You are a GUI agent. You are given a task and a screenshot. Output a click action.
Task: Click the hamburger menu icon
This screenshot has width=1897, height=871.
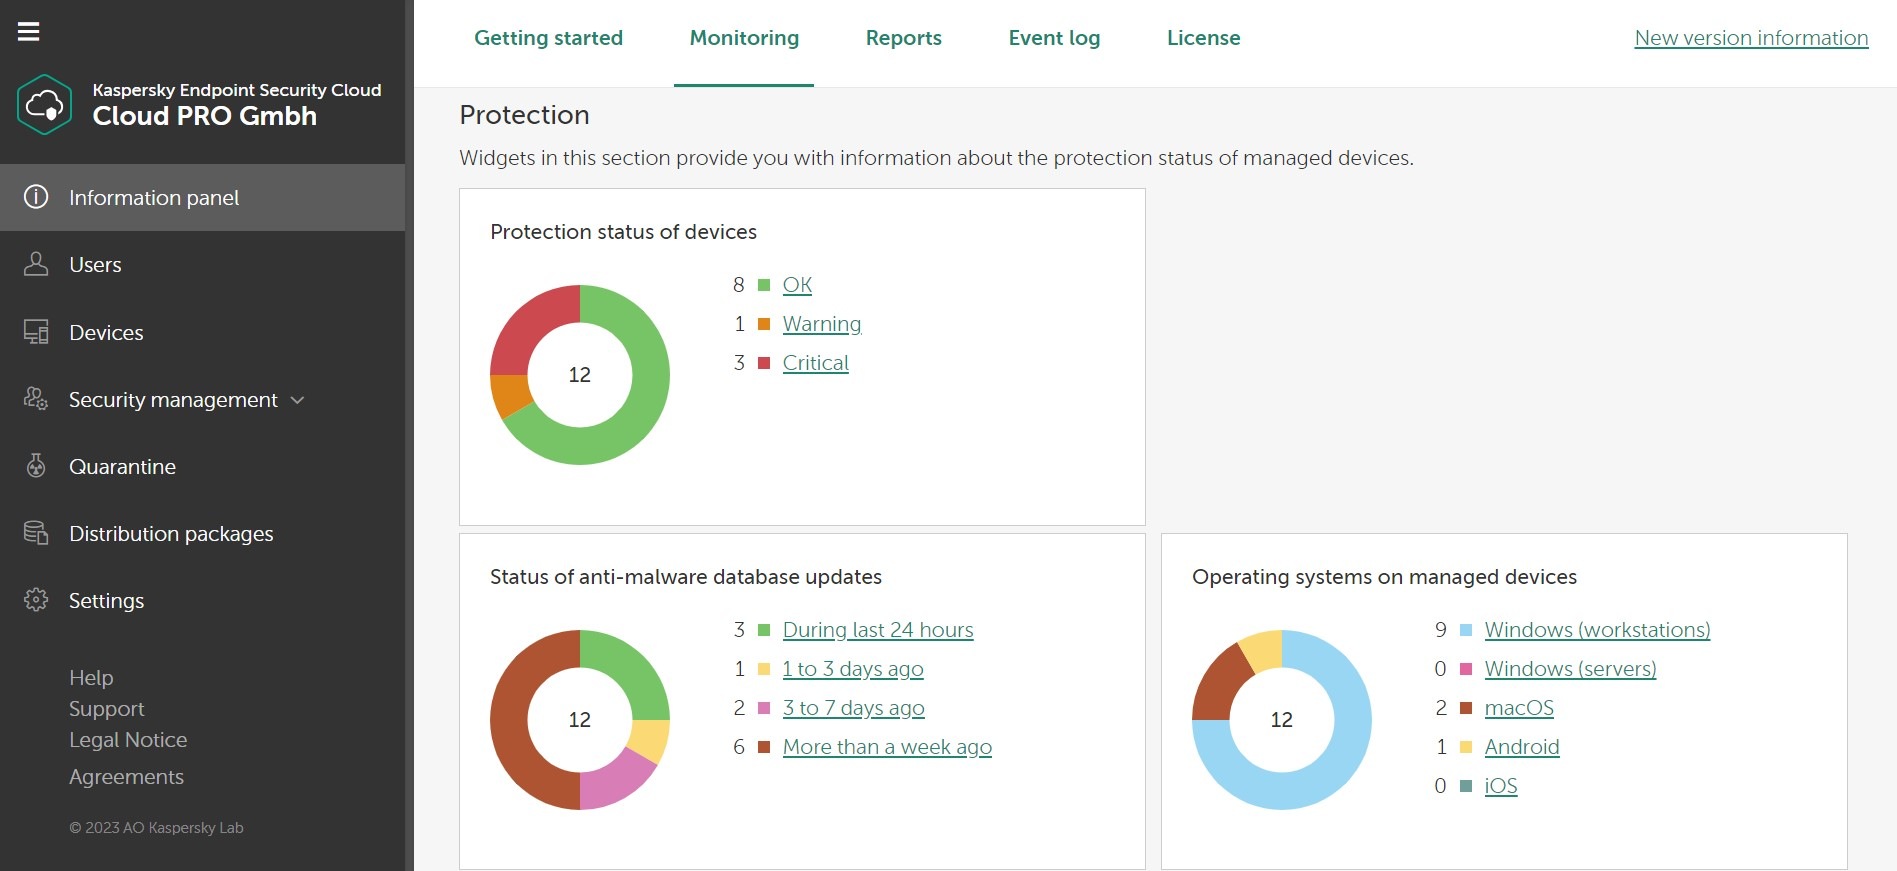pyautogui.click(x=29, y=32)
